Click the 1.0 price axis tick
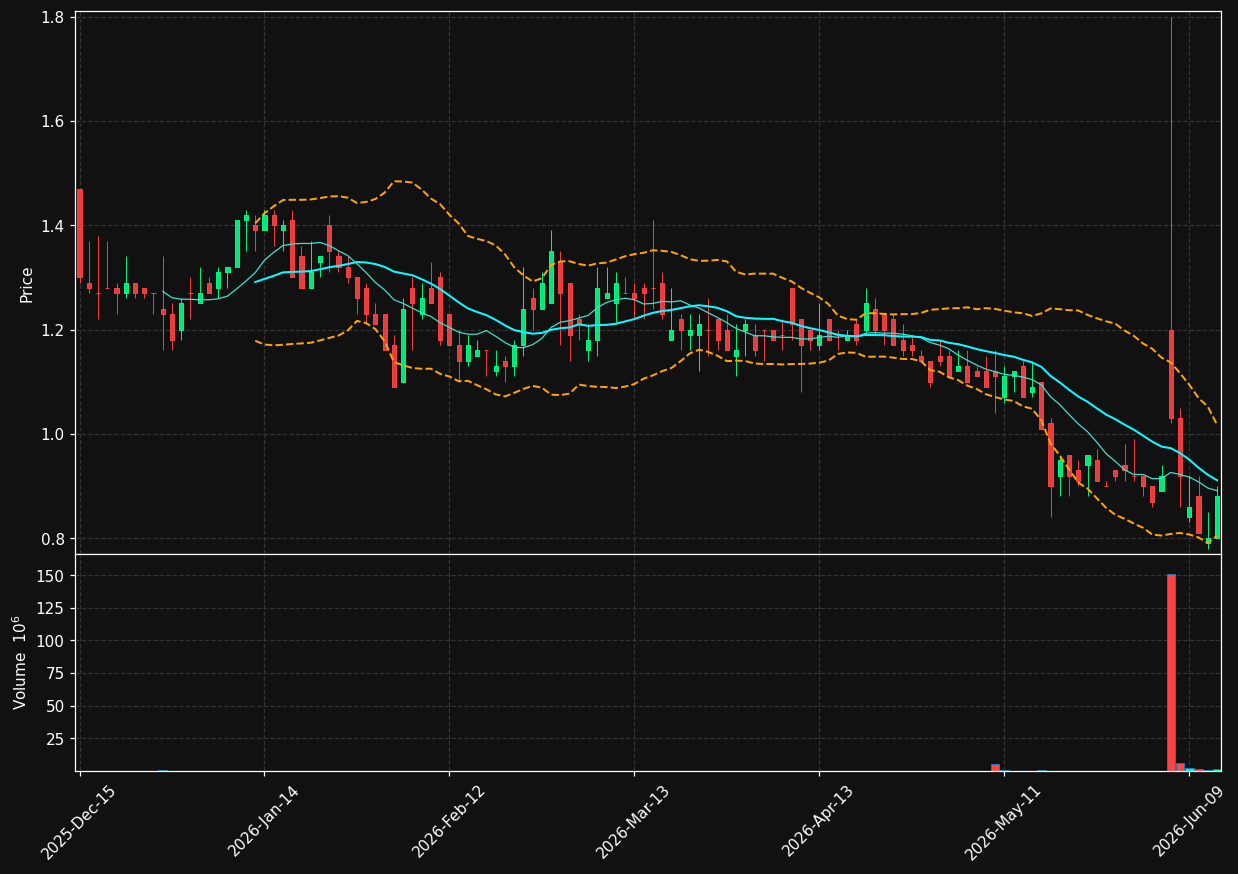 click(55, 434)
